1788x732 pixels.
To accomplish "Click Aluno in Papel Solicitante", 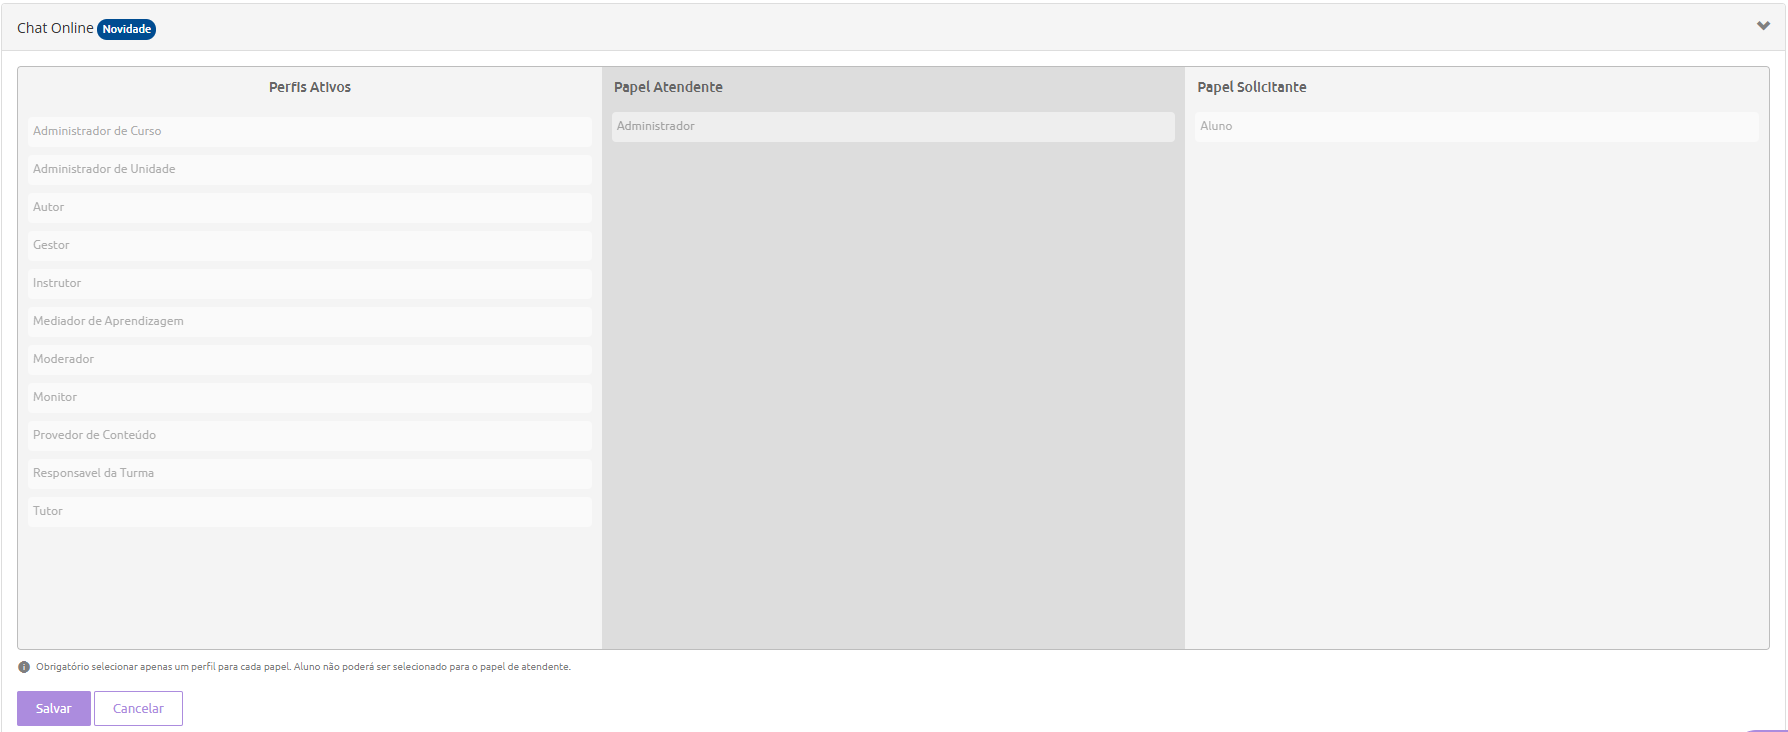I will click(1476, 126).
